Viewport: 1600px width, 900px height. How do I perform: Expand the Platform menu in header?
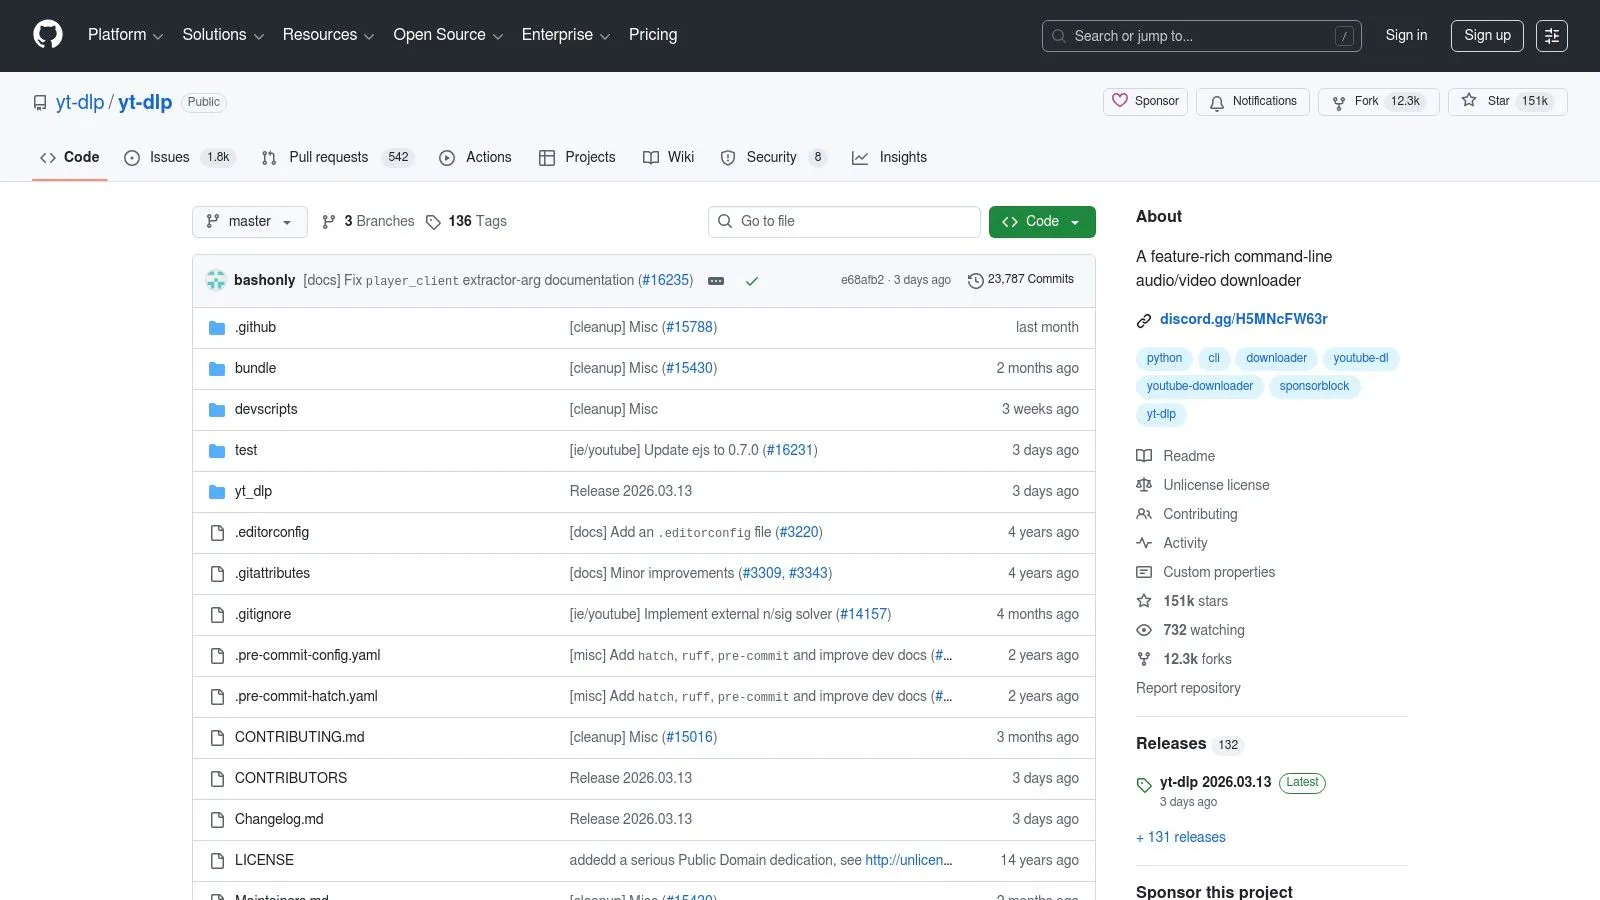coord(125,35)
